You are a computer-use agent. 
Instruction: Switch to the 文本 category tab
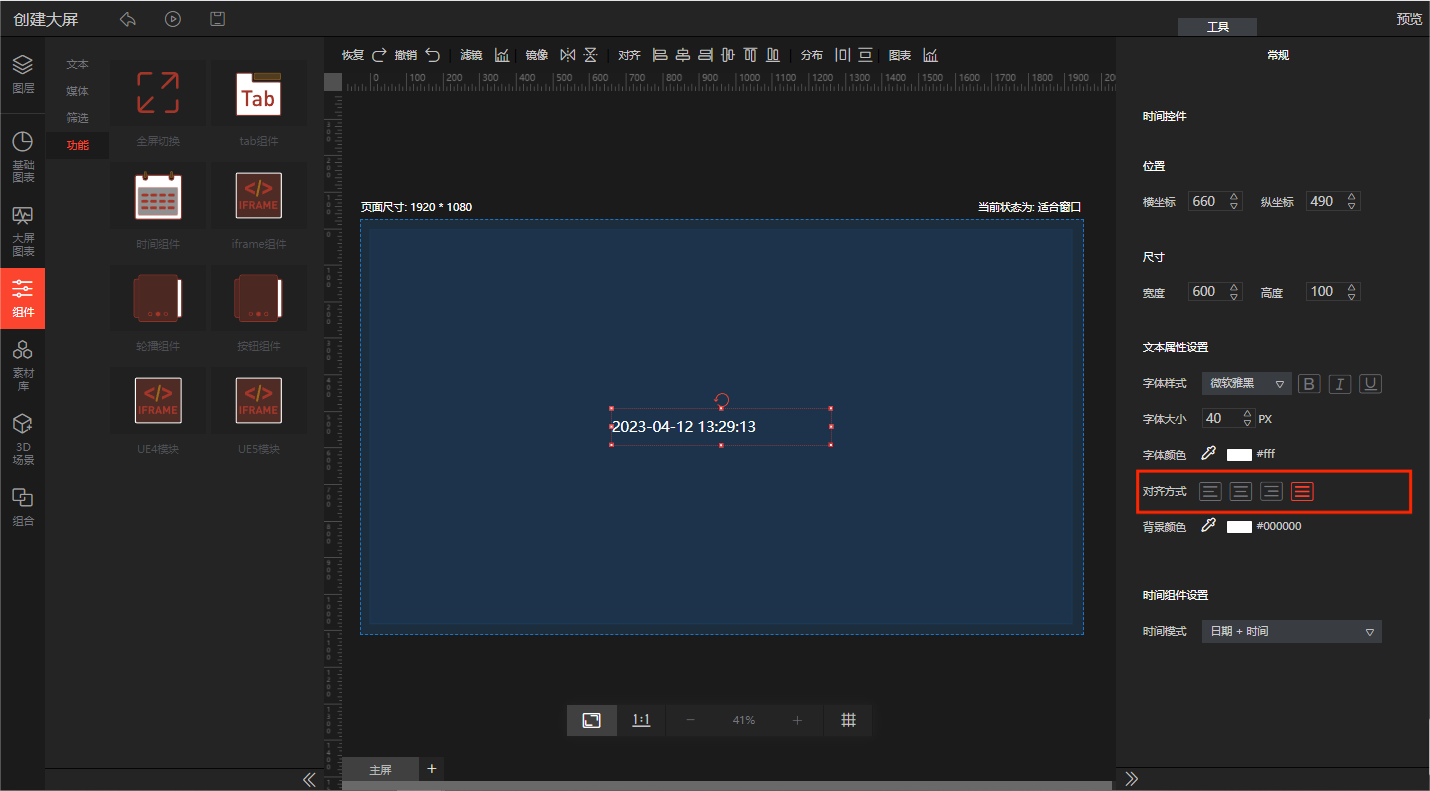(78, 64)
